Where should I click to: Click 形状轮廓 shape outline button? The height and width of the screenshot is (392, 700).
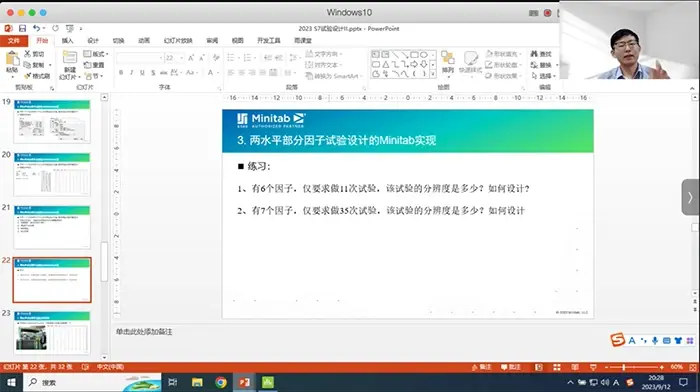503,65
